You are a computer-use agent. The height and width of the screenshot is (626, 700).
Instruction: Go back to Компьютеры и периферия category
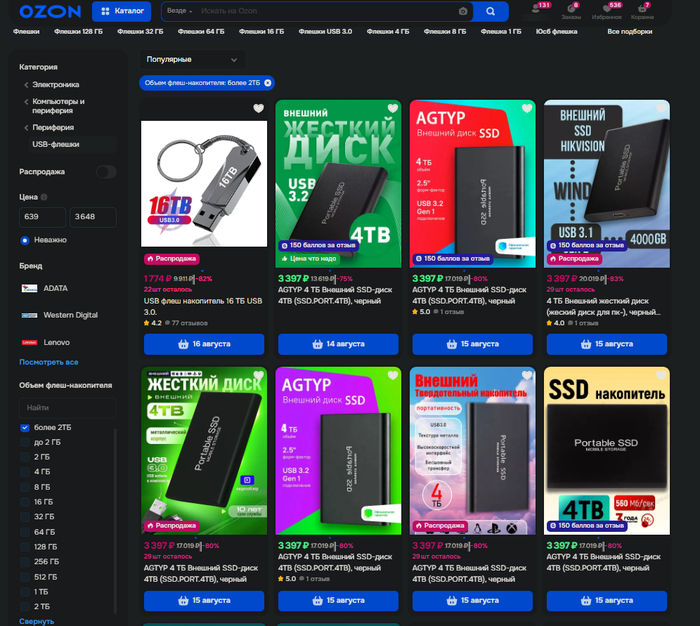tap(58, 106)
